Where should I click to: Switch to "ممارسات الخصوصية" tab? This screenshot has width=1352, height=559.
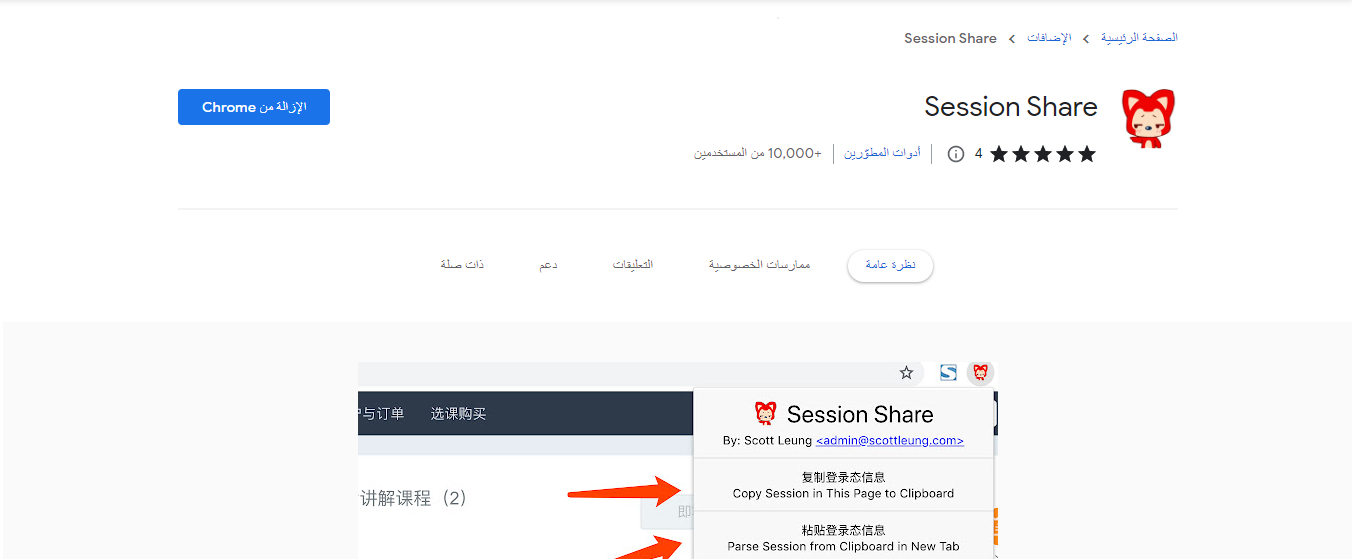pos(760,265)
